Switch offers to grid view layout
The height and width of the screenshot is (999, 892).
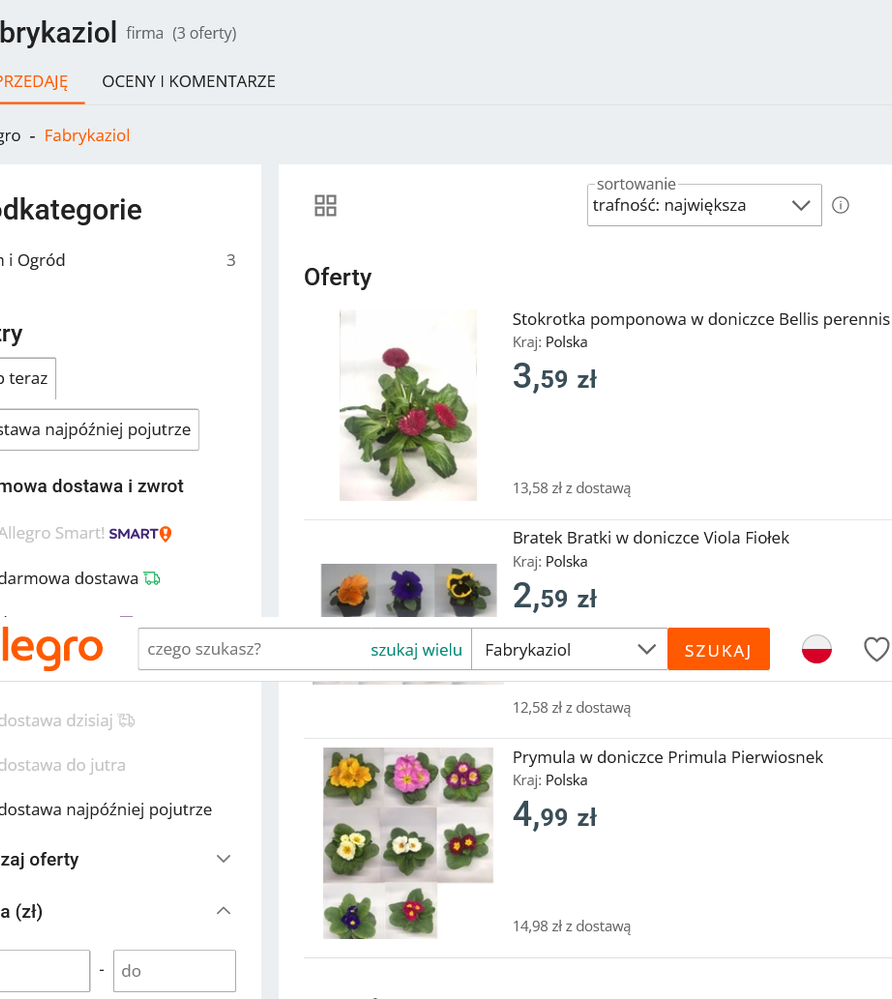pos(325,206)
